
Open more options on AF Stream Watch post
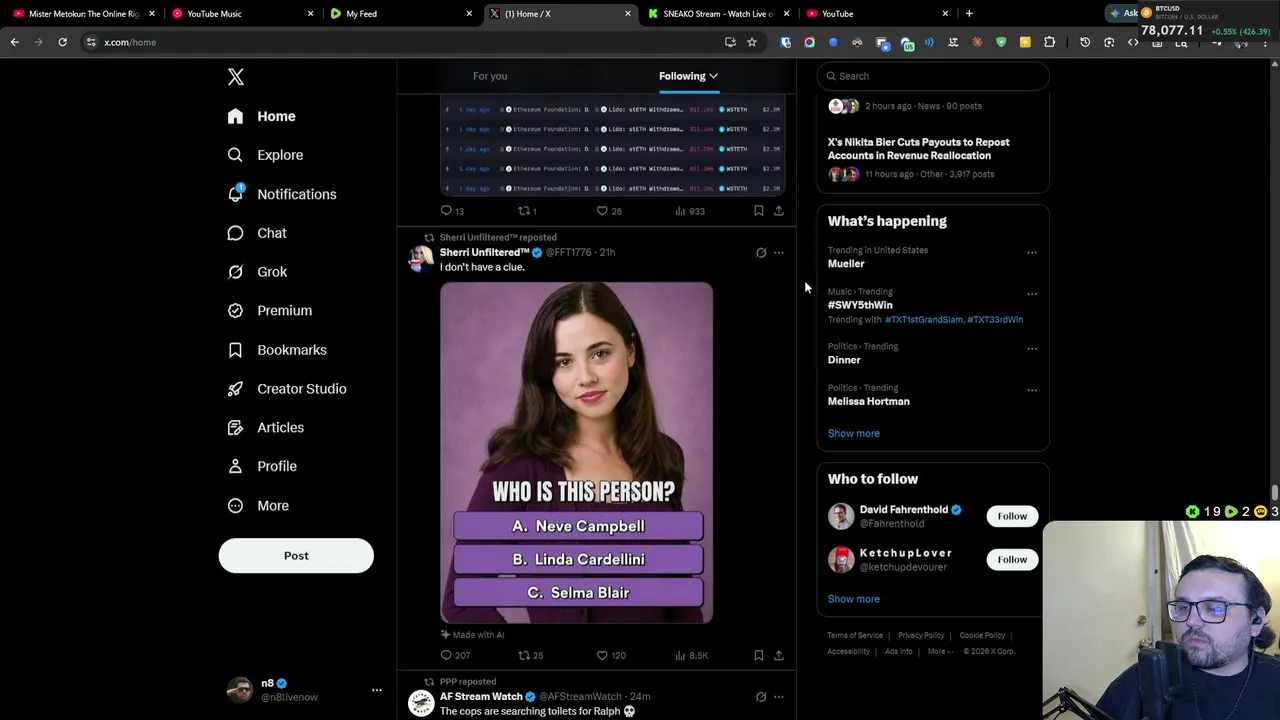pos(779,697)
